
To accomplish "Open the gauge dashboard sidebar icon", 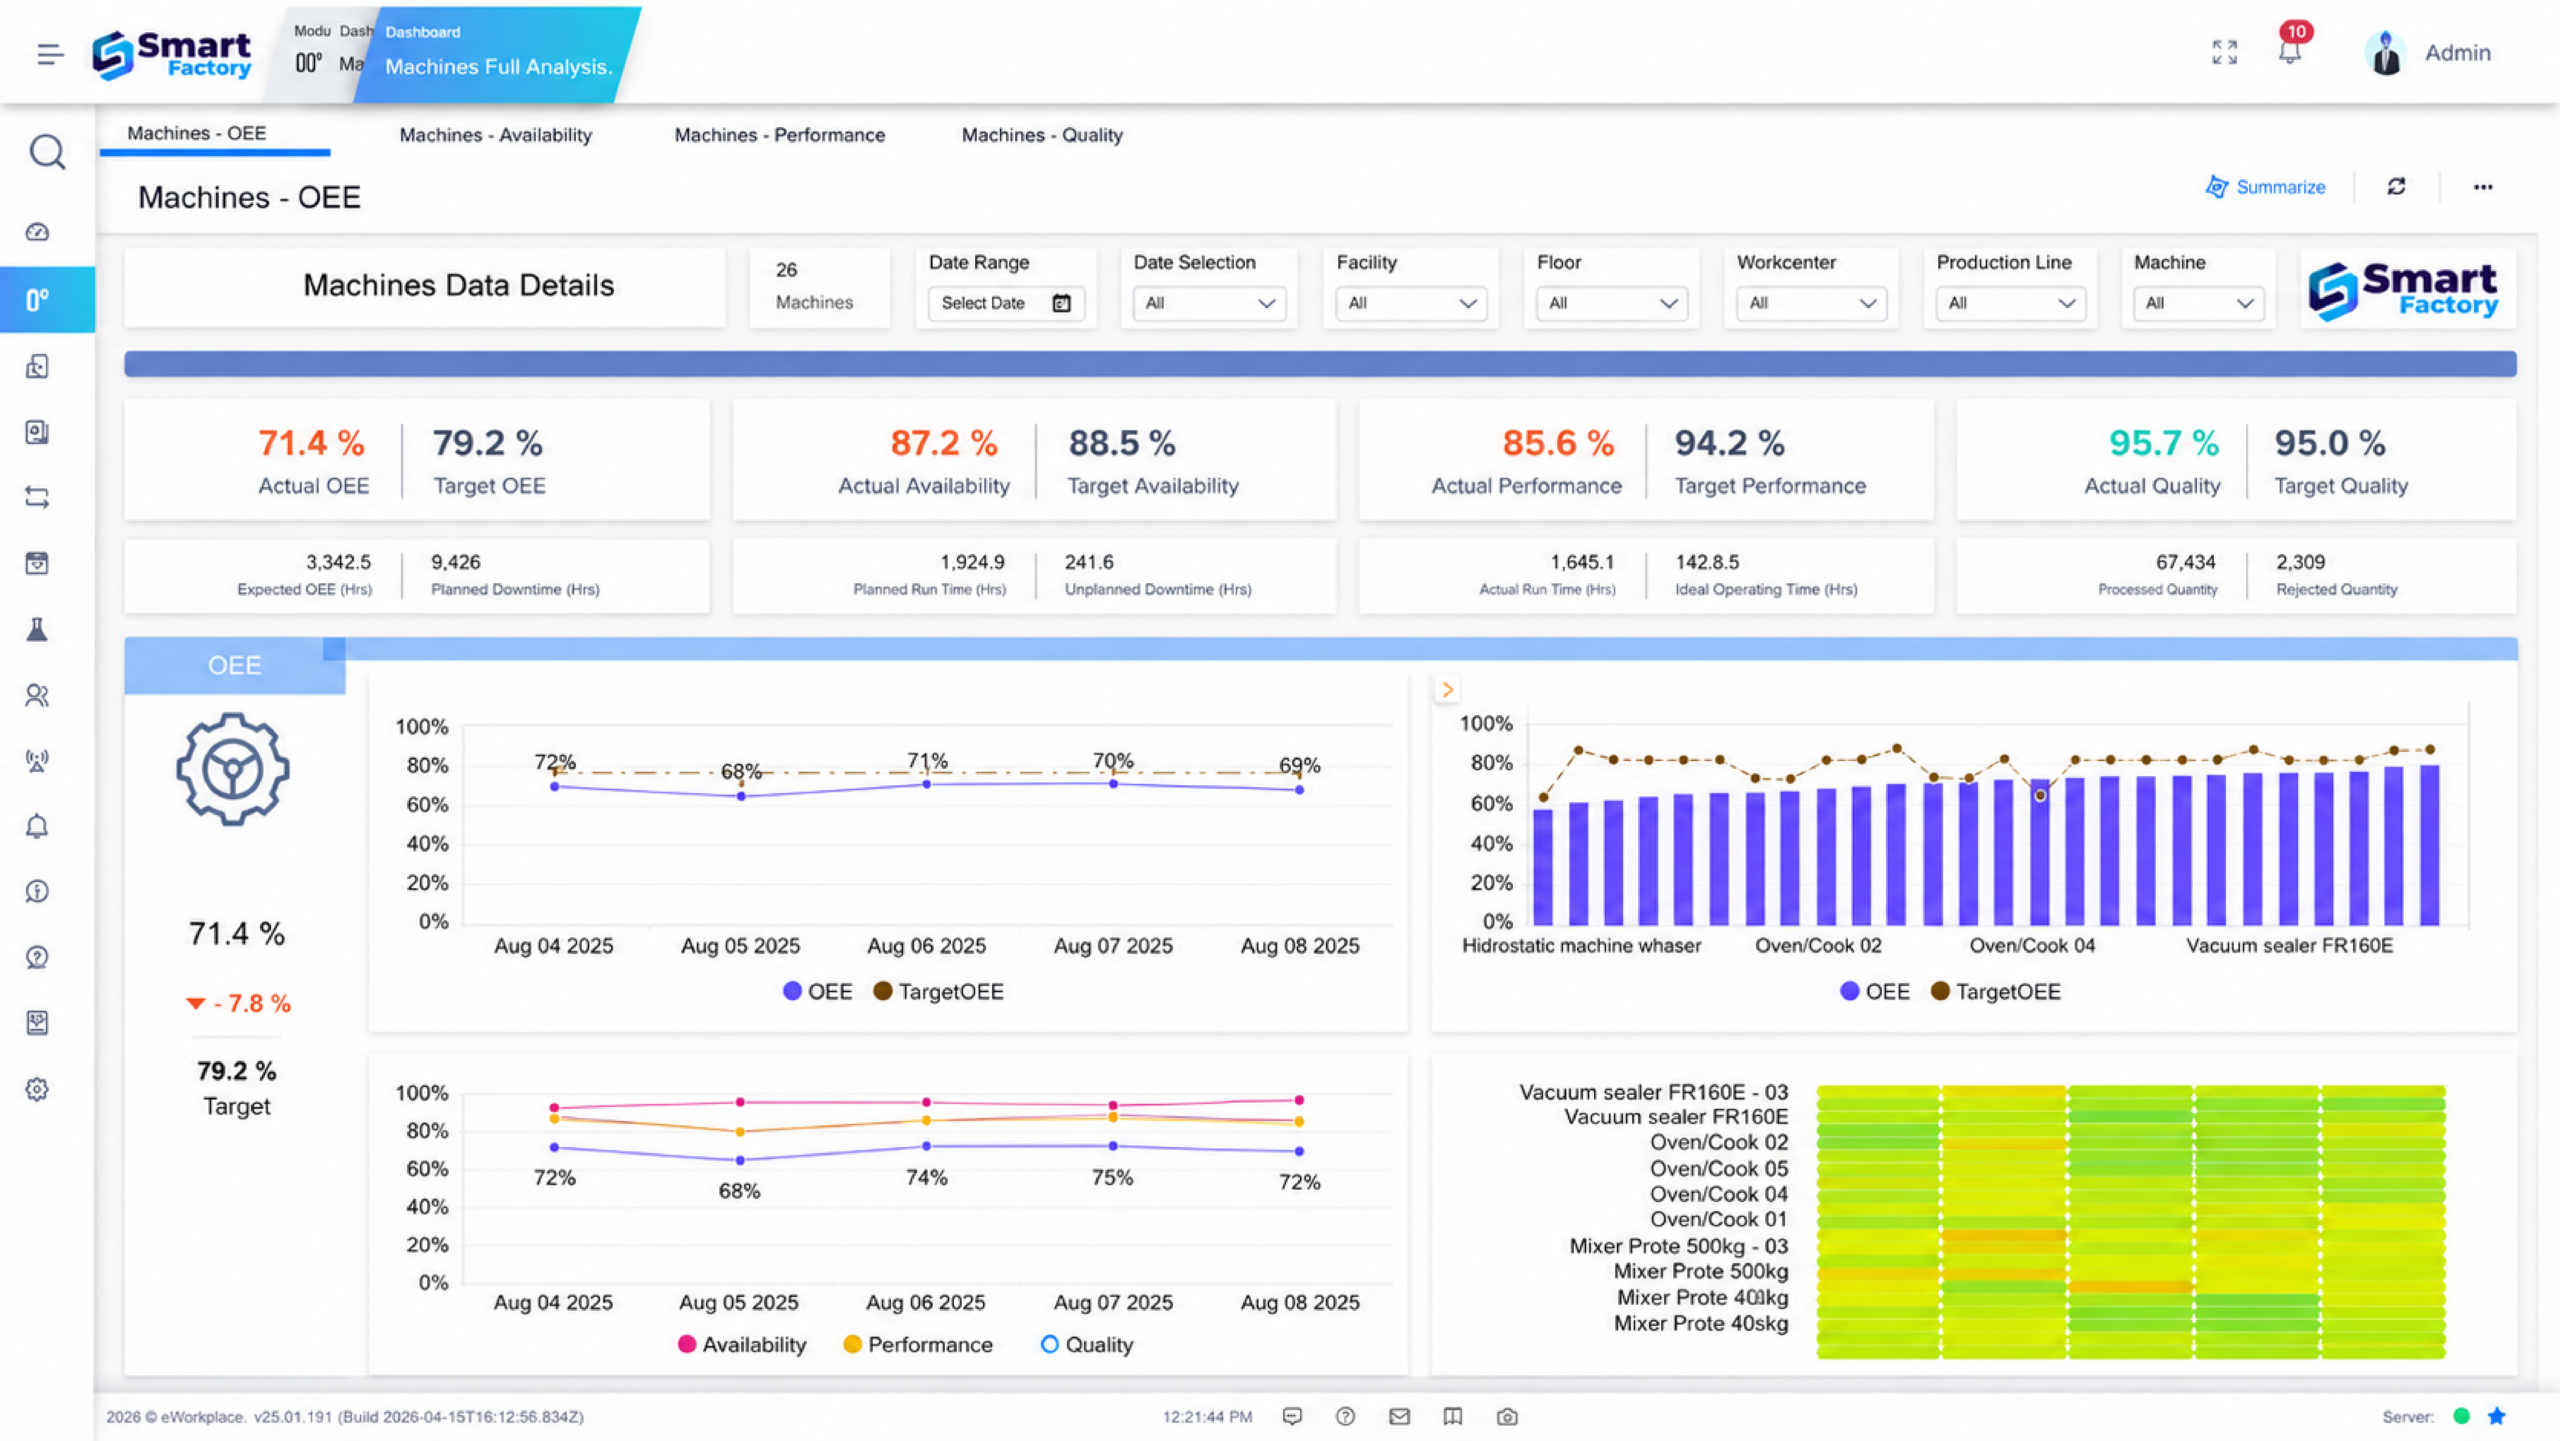I will click(x=37, y=232).
